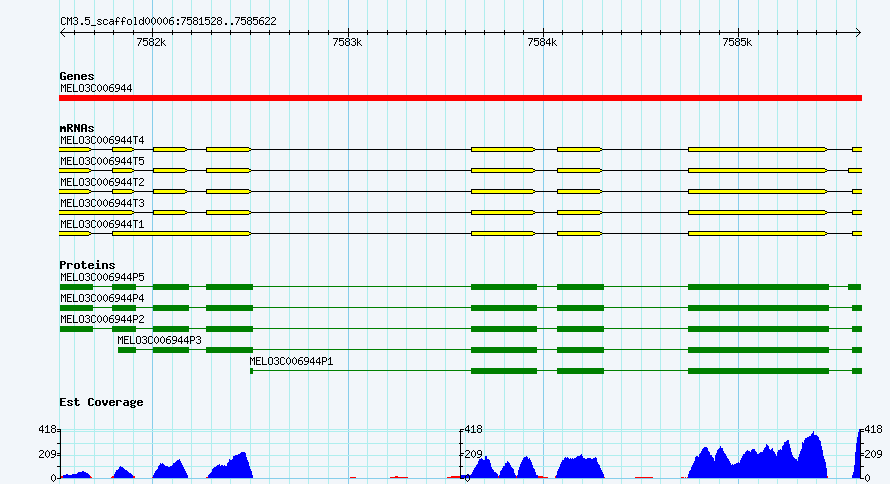Select mRNA label MELO3C006944T5

tap(102, 161)
